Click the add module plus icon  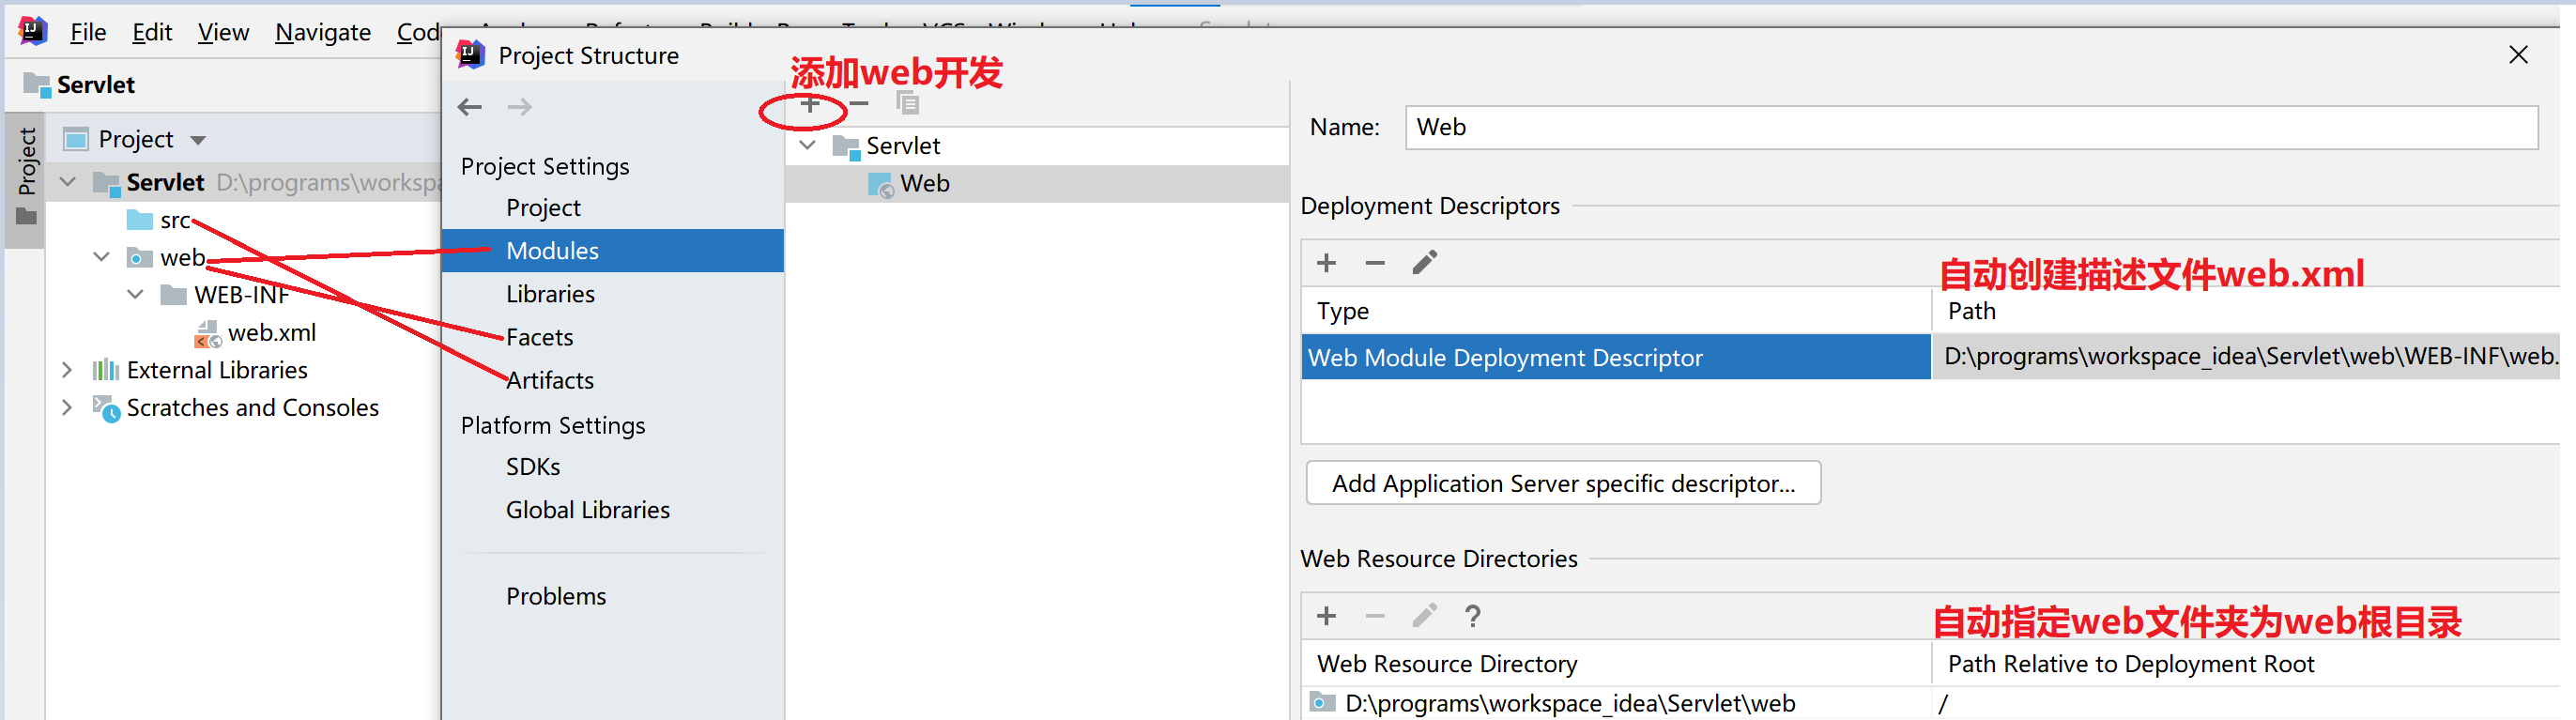(810, 104)
